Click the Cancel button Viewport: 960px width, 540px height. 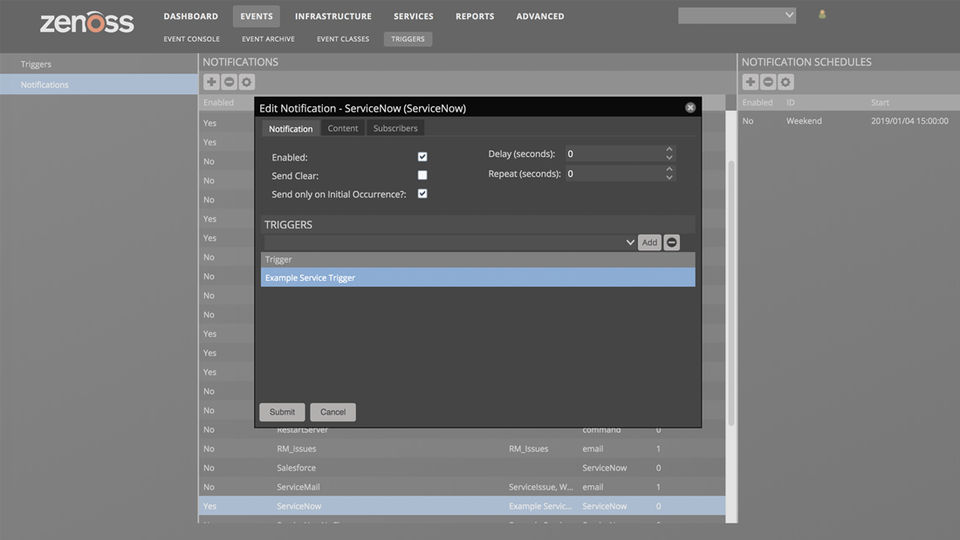[x=333, y=412]
